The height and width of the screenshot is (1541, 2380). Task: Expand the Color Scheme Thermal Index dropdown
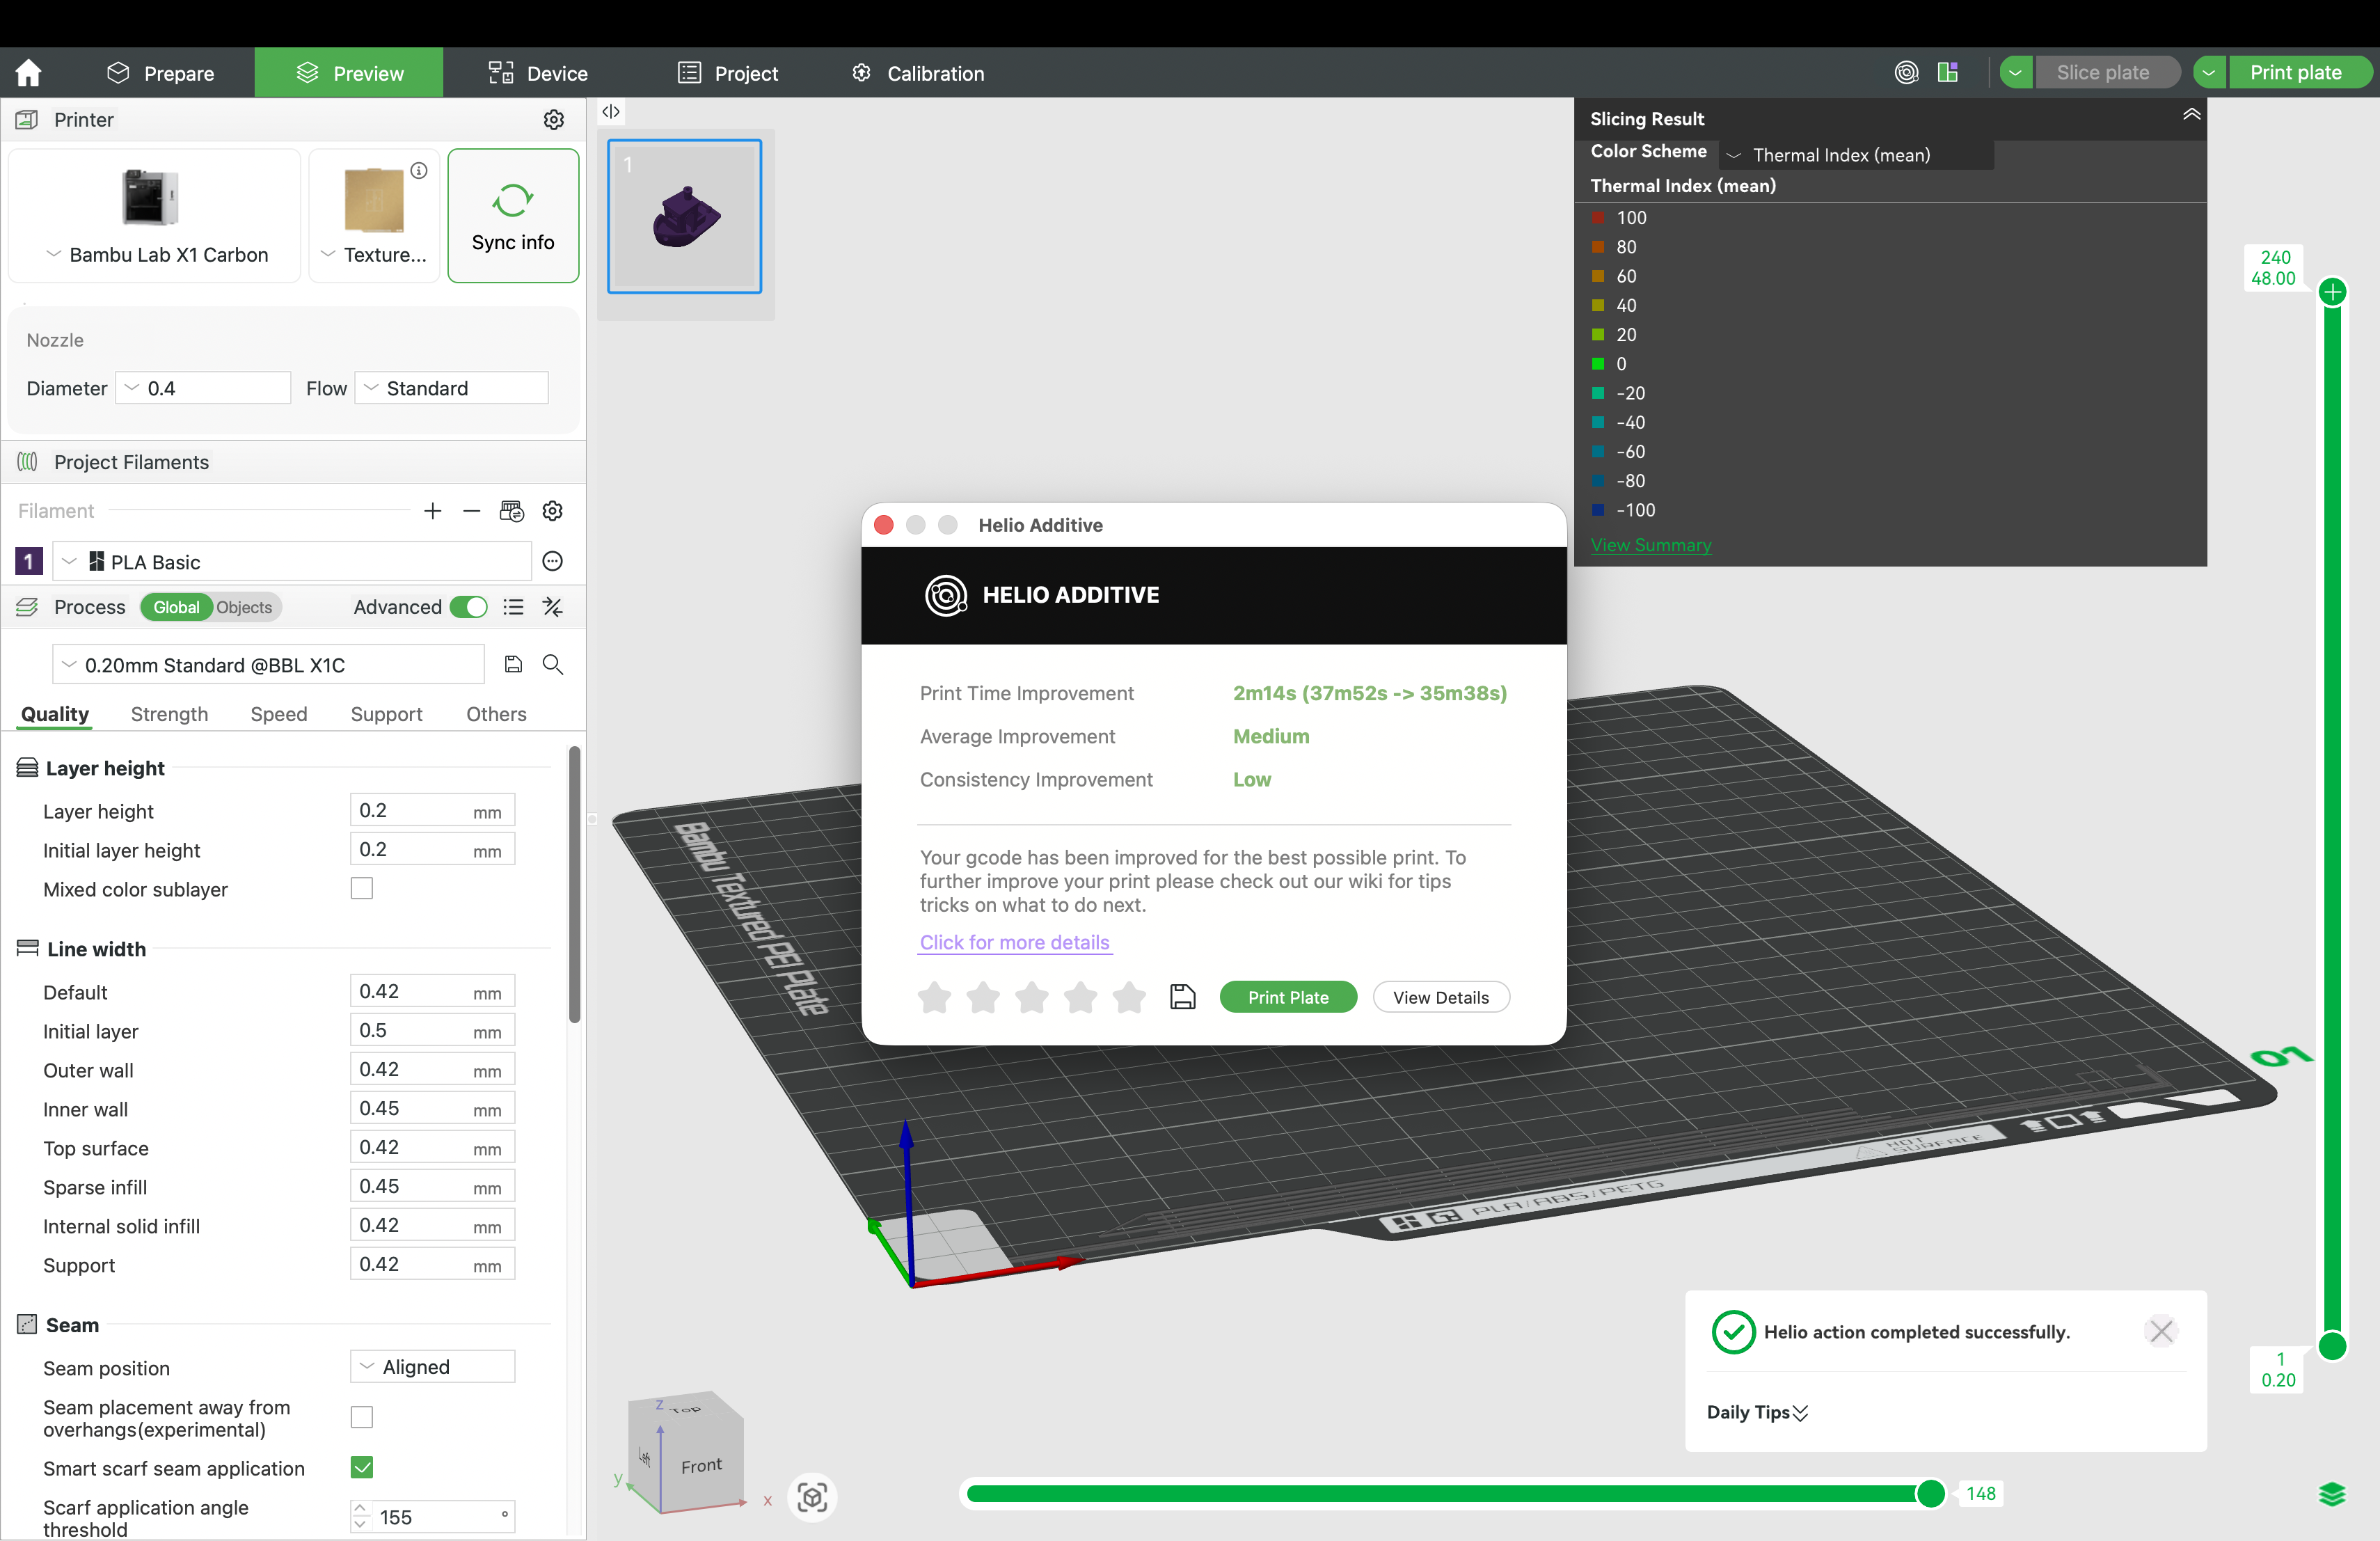[1856, 155]
